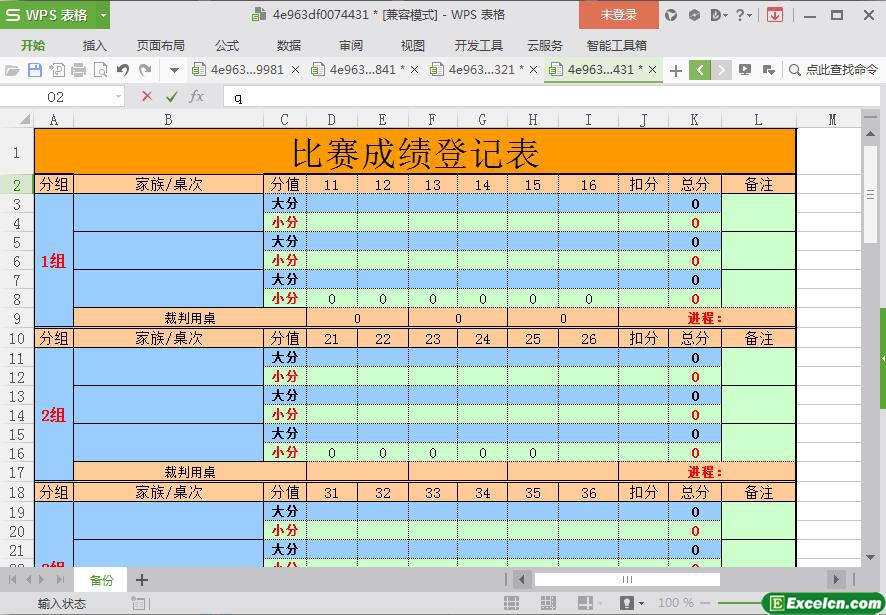Cancel the entry with the red X

point(147,97)
